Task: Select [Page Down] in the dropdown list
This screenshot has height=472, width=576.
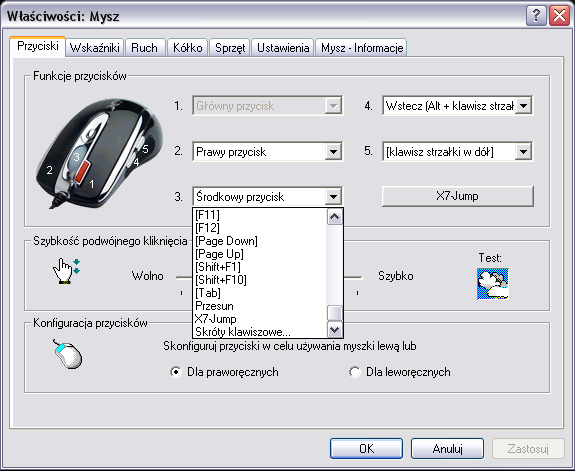Action: click(x=260, y=241)
